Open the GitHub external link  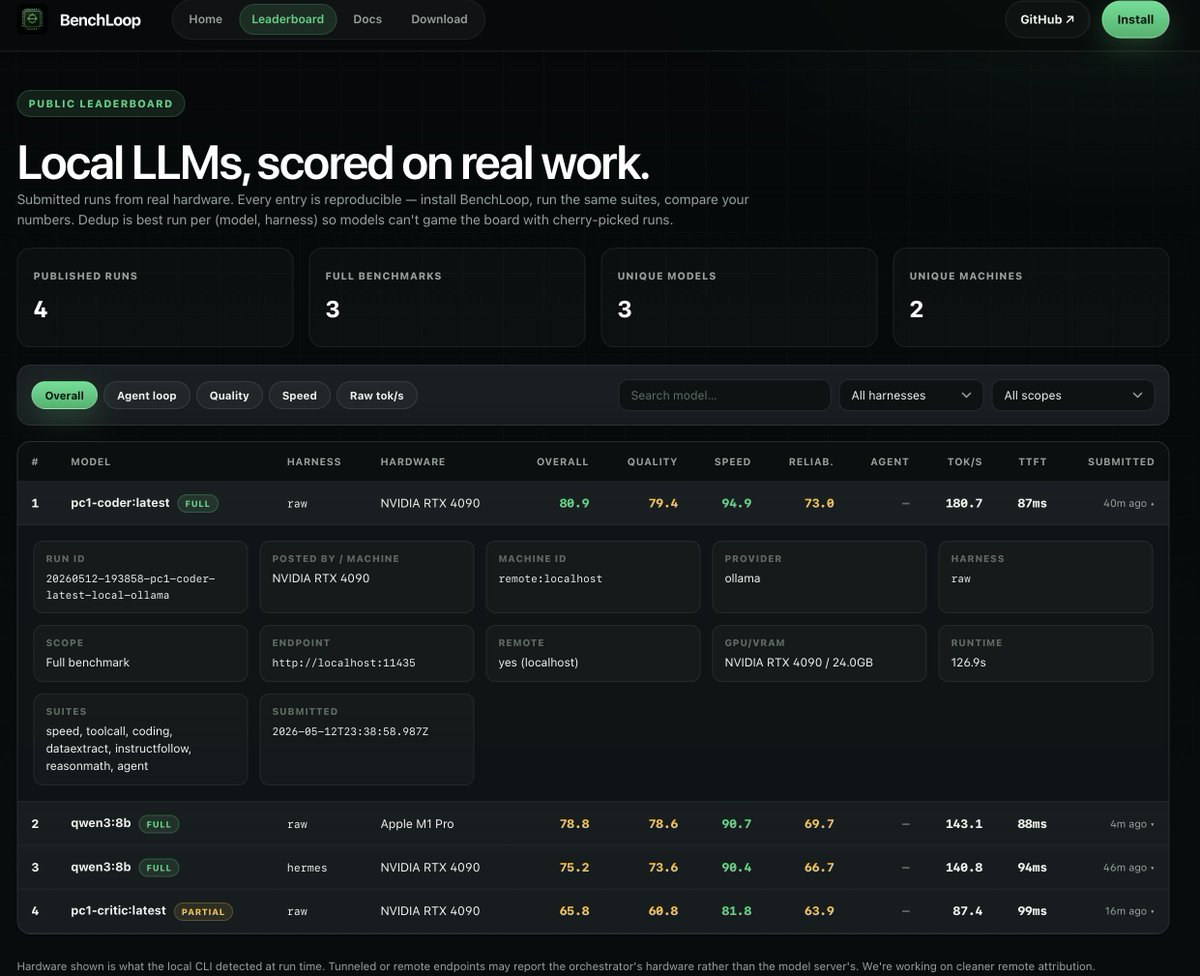click(x=1047, y=19)
